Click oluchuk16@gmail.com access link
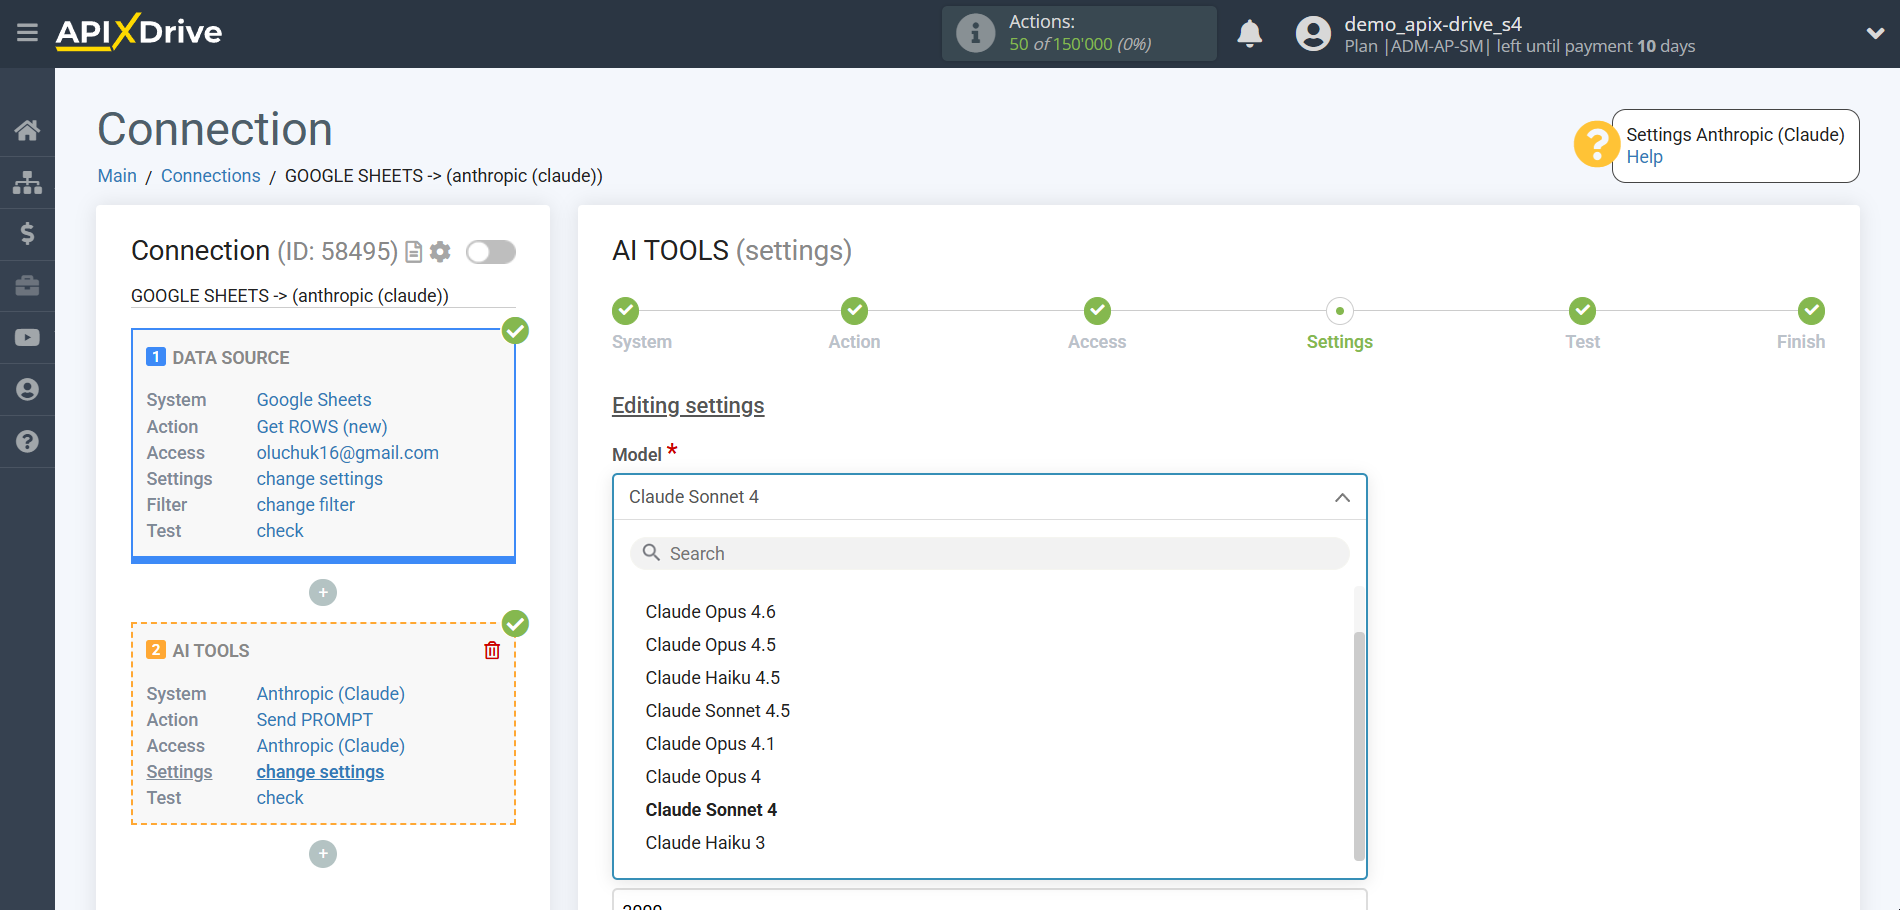This screenshot has height=910, width=1900. tap(347, 453)
